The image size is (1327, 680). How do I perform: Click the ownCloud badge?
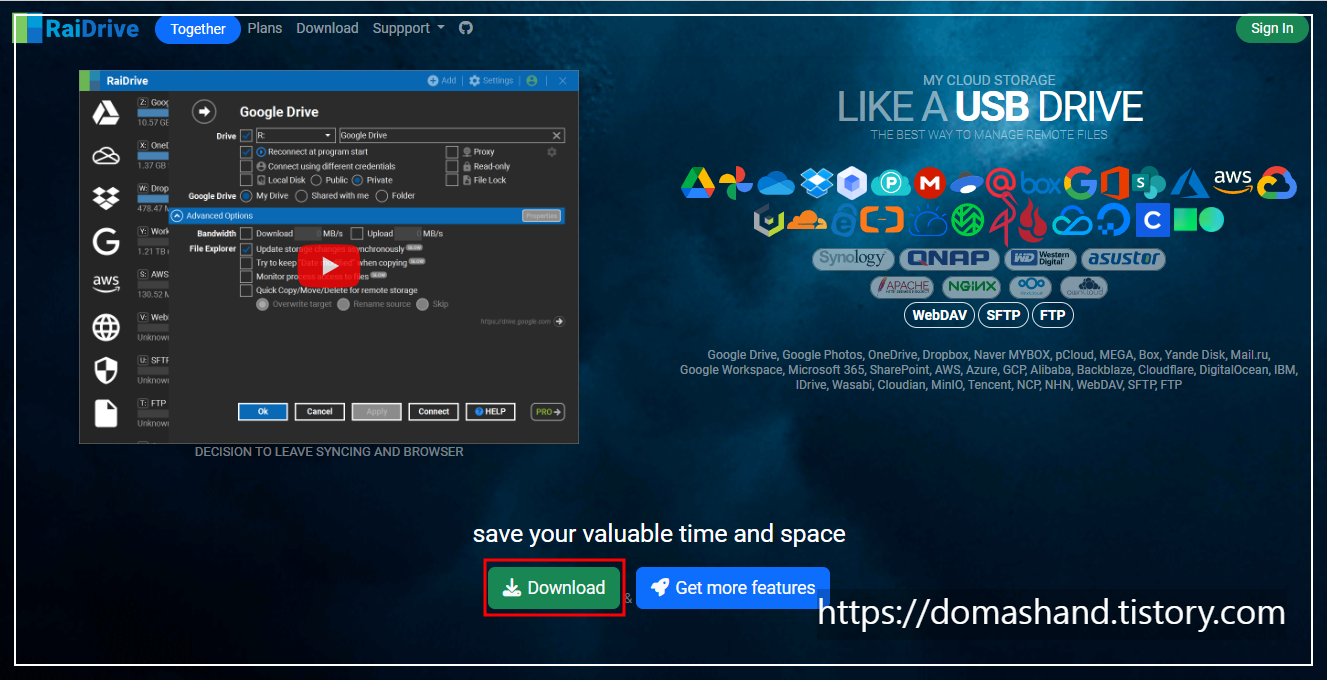point(1084,287)
